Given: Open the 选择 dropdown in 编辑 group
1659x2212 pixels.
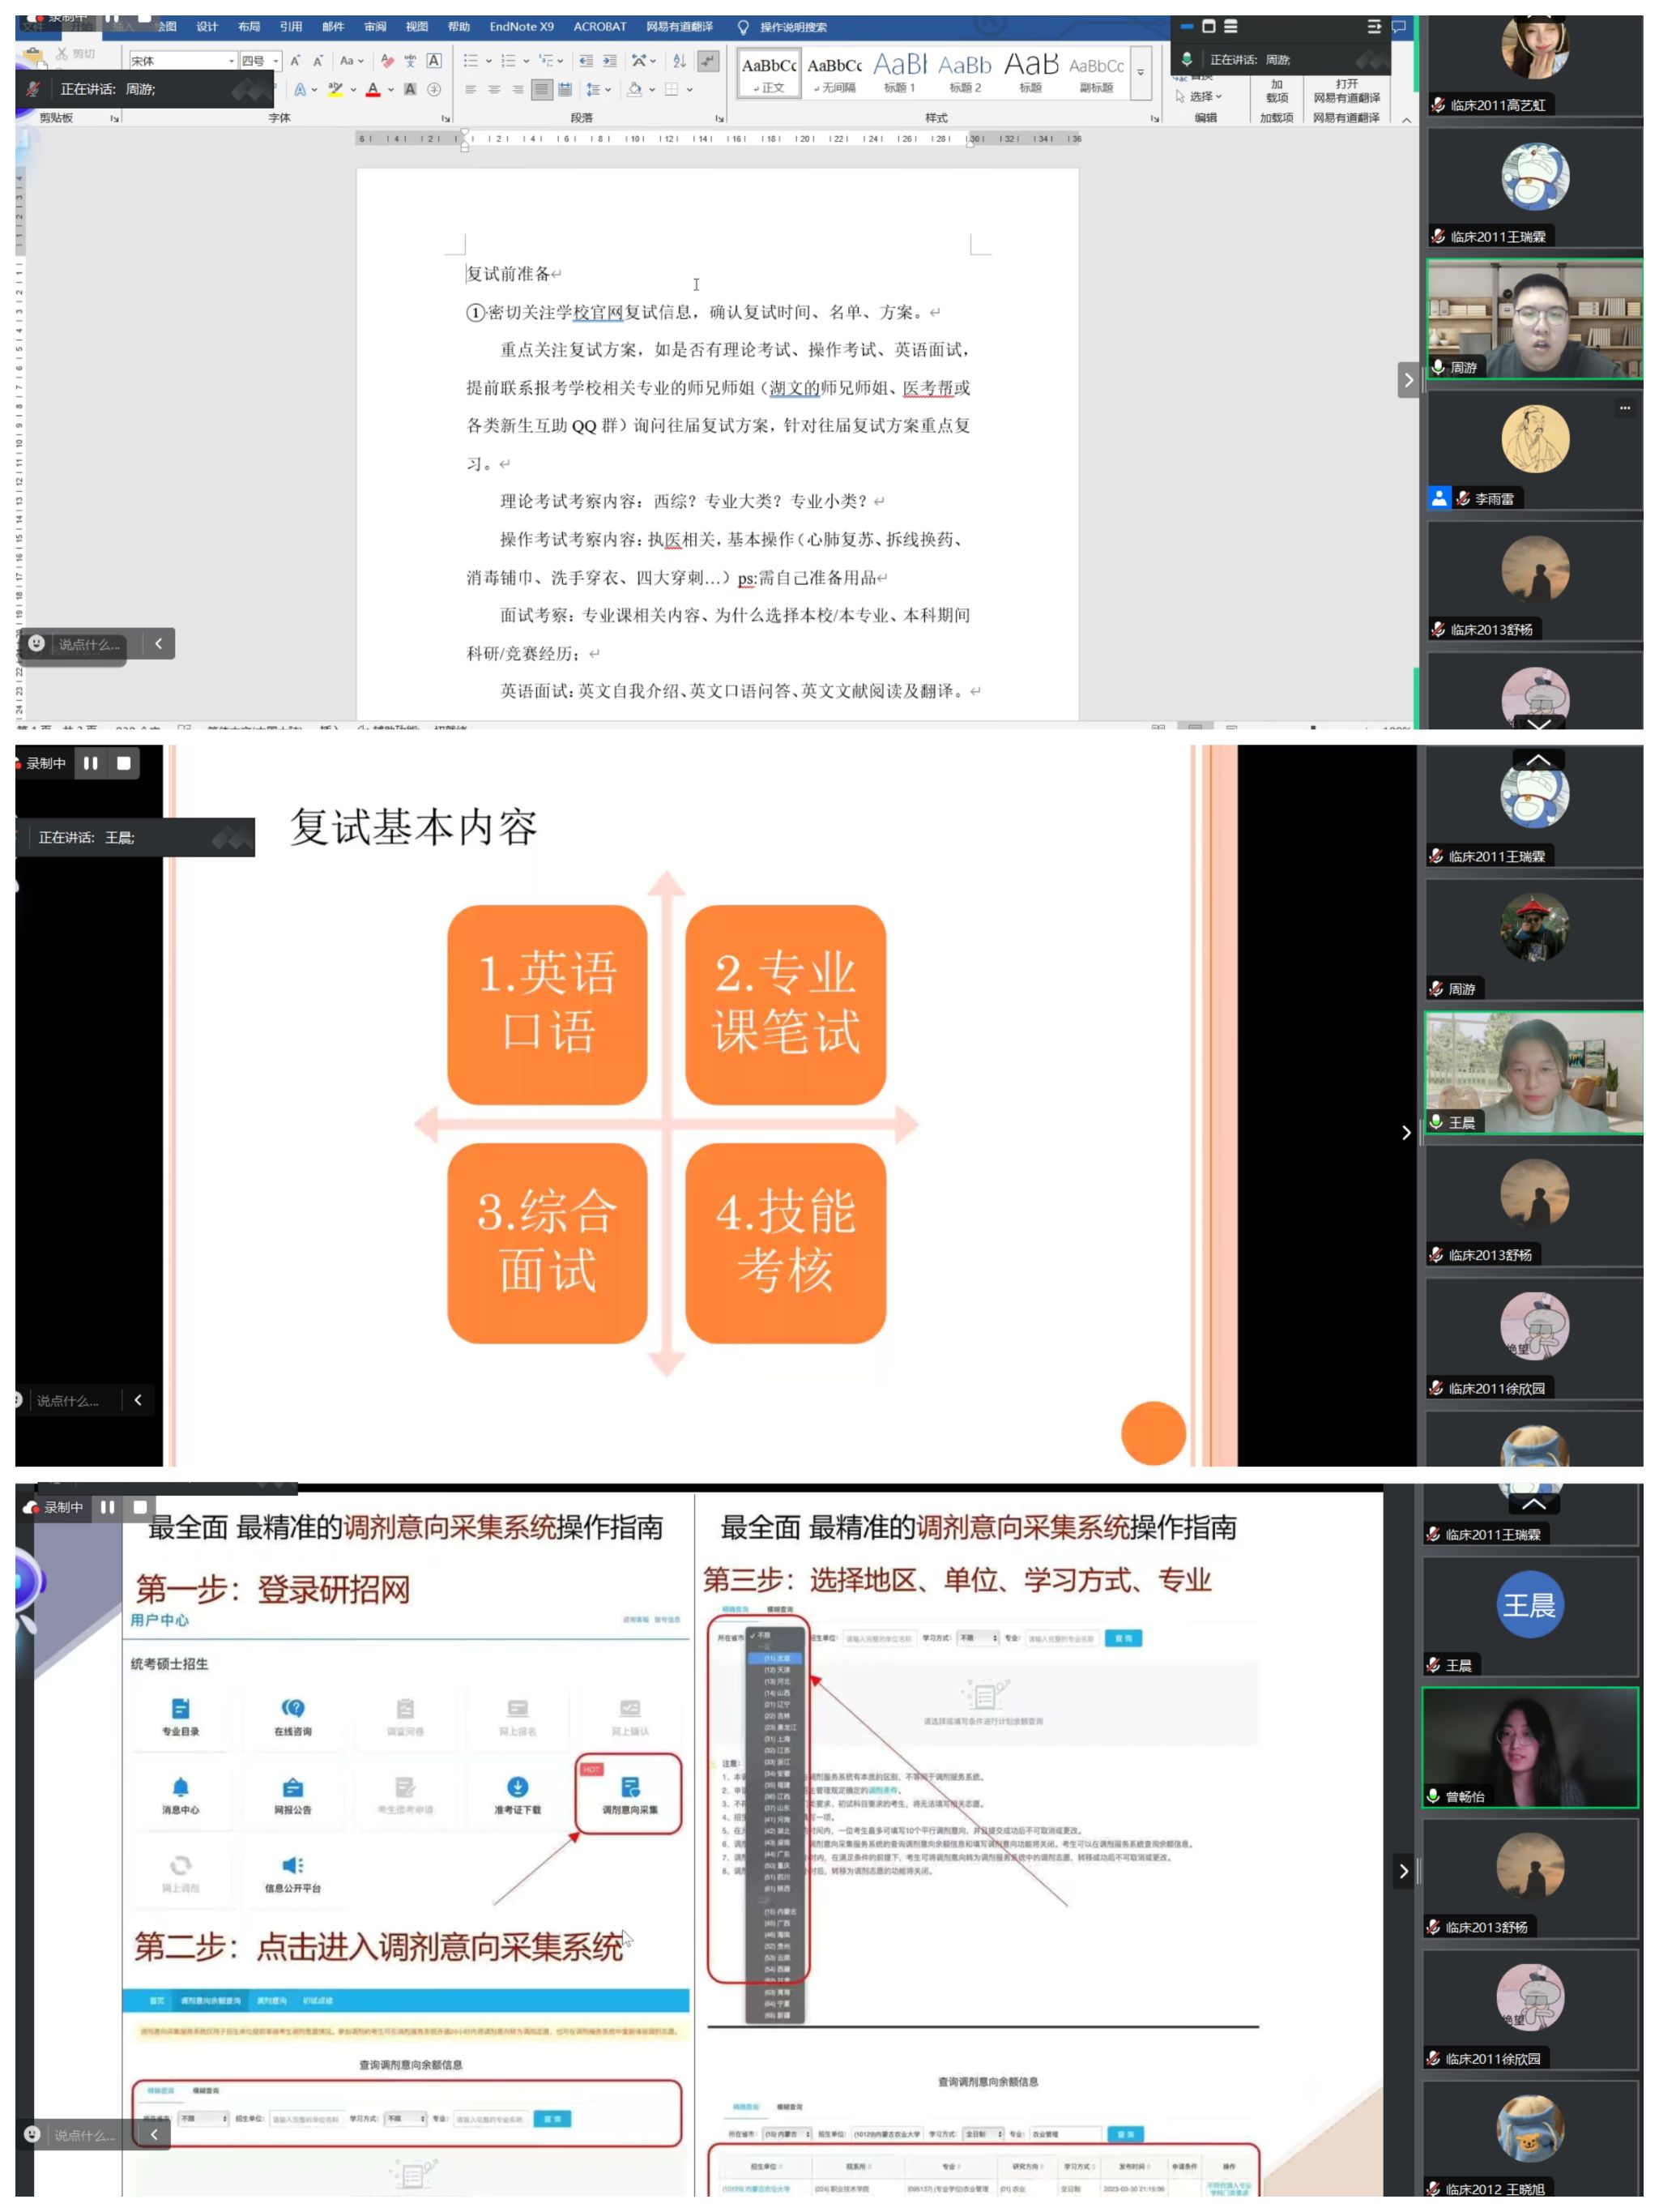Looking at the screenshot, I should (1199, 96).
